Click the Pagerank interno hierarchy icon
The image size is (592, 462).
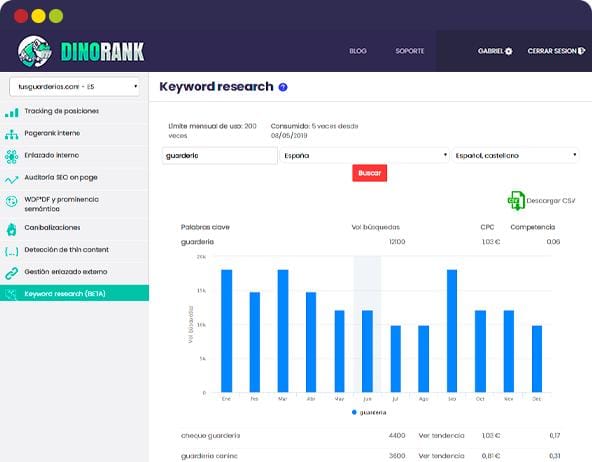[x=12, y=134]
